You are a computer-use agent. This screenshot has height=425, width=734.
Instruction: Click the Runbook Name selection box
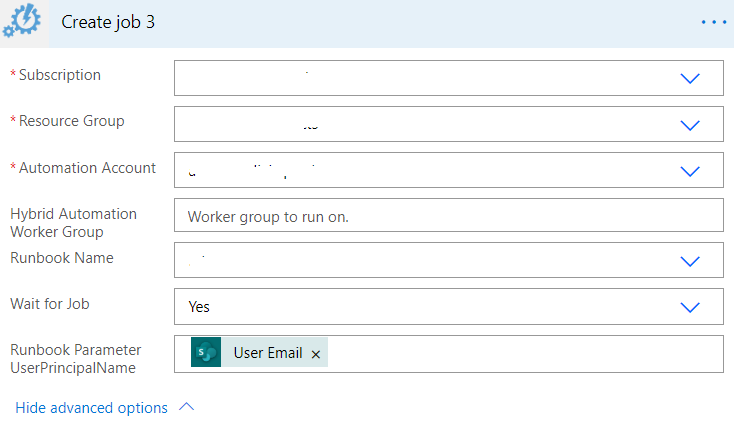[x=420, y=261]
